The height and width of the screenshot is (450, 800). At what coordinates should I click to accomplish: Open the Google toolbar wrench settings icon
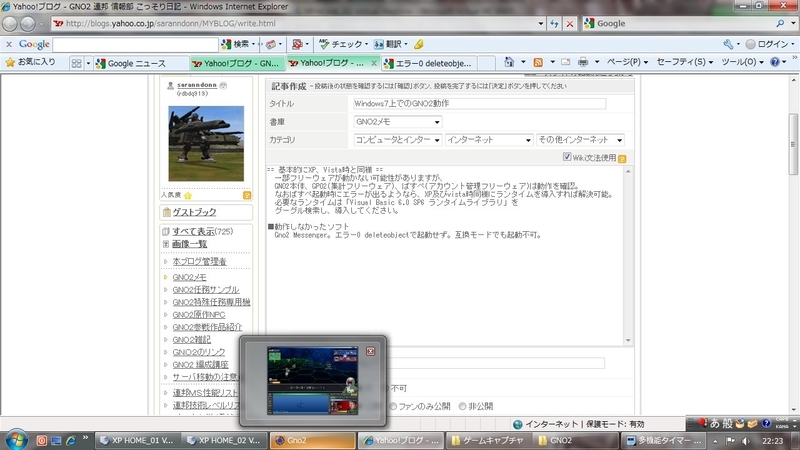(729, 44)
